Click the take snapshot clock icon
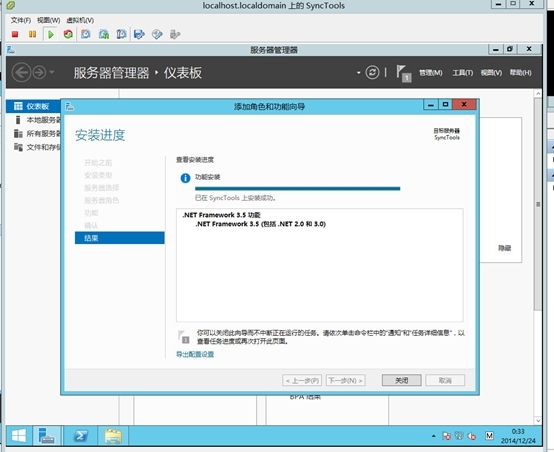The width and height of the screenshot is (554, 452). [x=86, y=34]
